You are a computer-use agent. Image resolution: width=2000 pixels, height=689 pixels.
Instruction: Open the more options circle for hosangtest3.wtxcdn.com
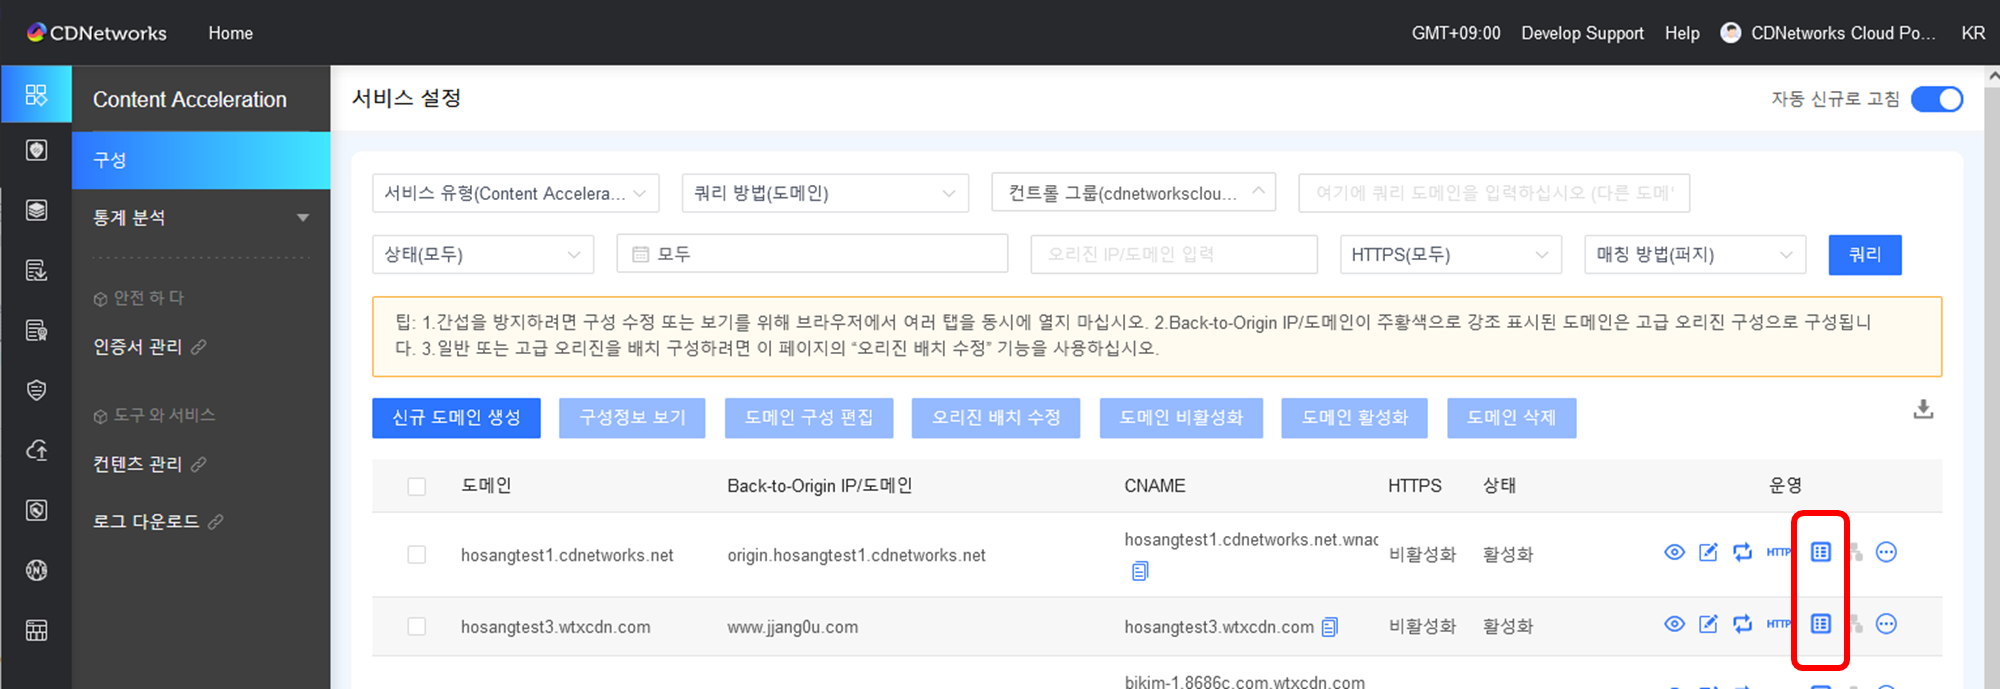pos(1886,624)
